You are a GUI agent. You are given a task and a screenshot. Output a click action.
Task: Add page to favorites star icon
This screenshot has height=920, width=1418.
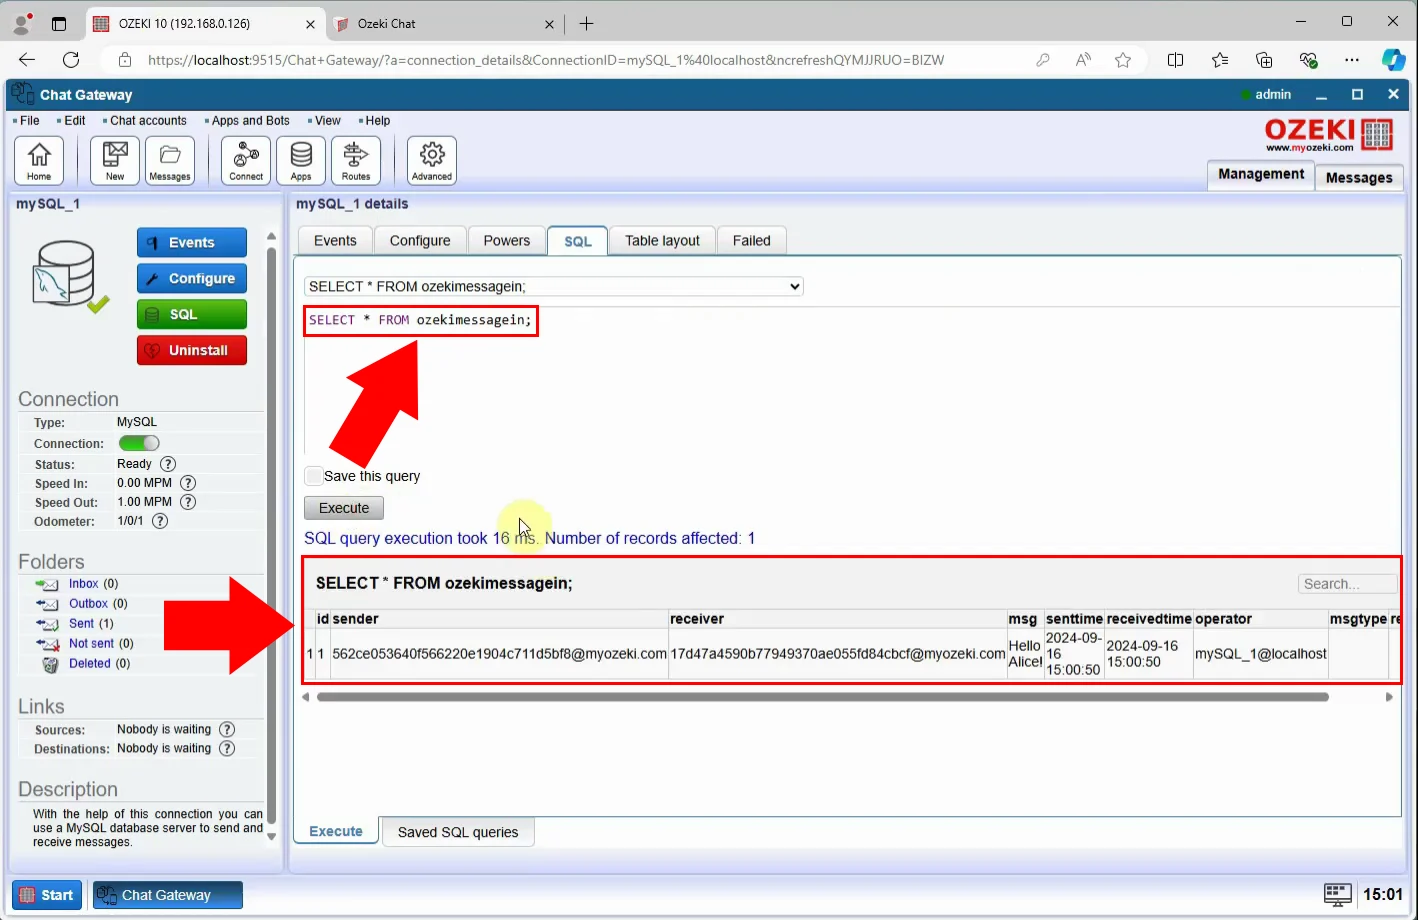1123,60
